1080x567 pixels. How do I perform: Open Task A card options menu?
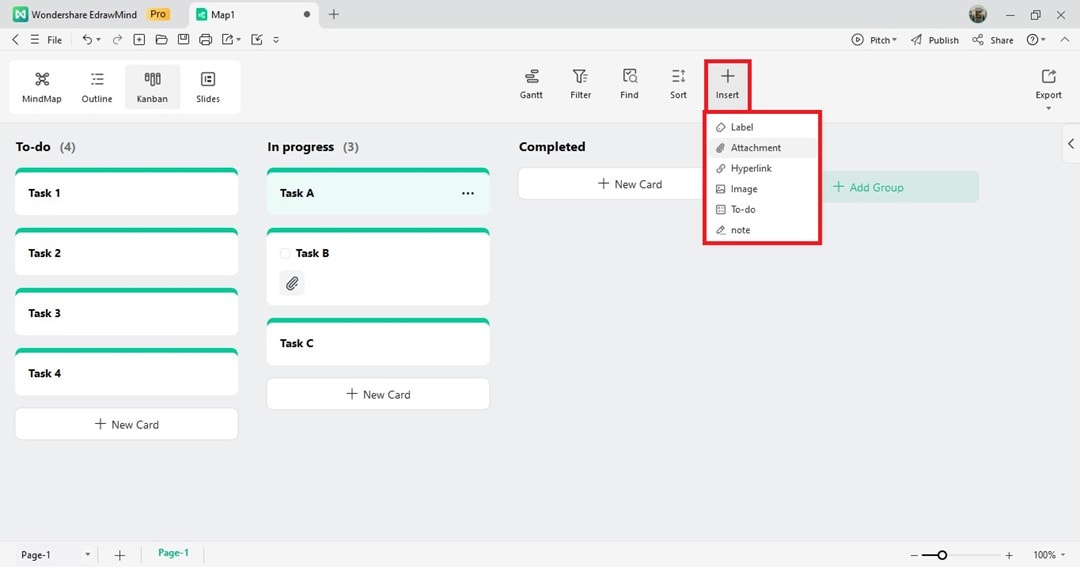[x=467, y=193]
